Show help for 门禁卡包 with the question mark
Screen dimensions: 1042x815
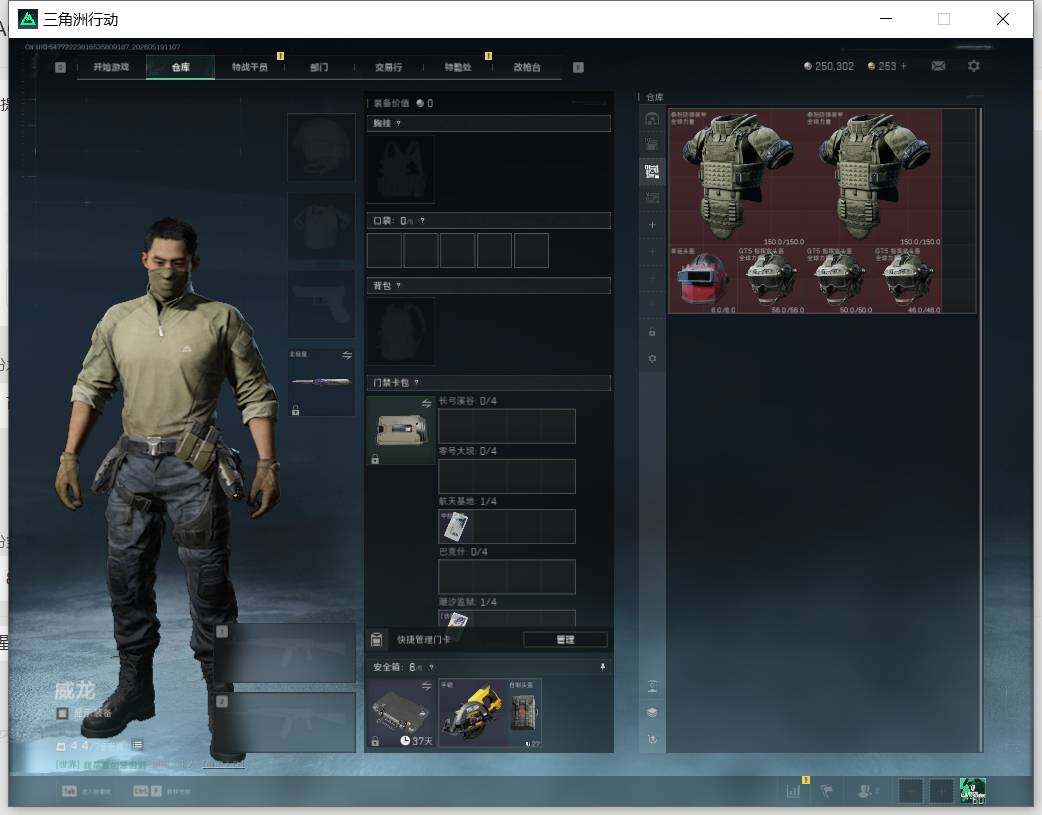[x=417, y=382]
